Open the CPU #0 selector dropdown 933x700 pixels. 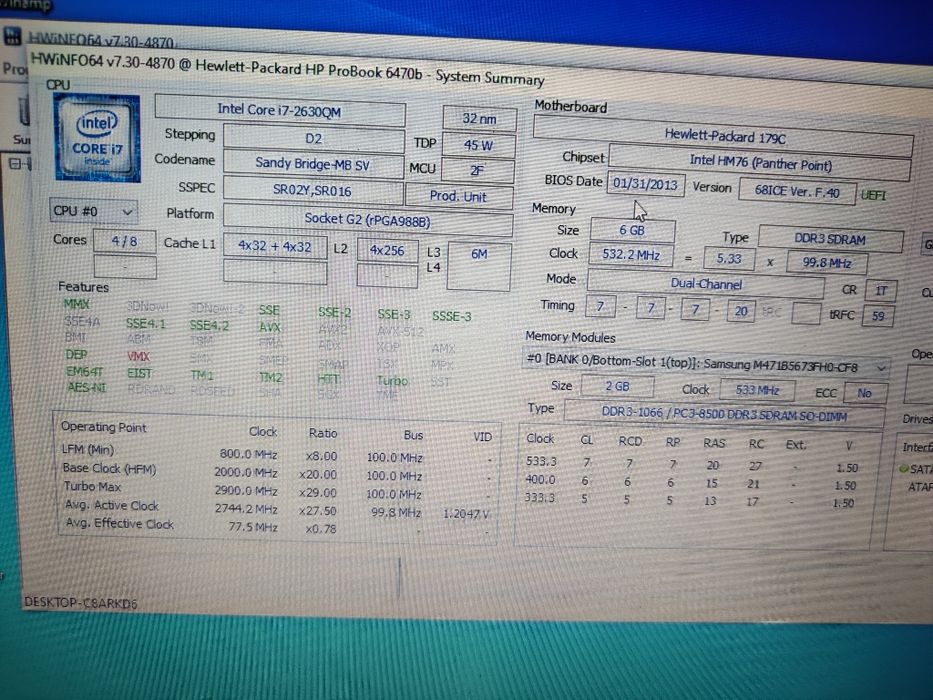pyautogui.click(x=93, y=211)
